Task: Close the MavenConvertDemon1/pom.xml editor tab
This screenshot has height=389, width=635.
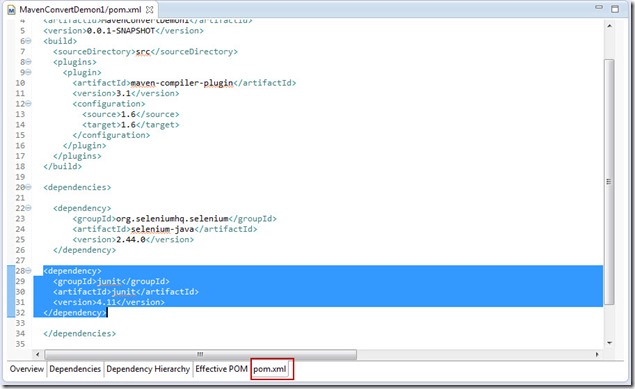Action: tap(150, 9)
